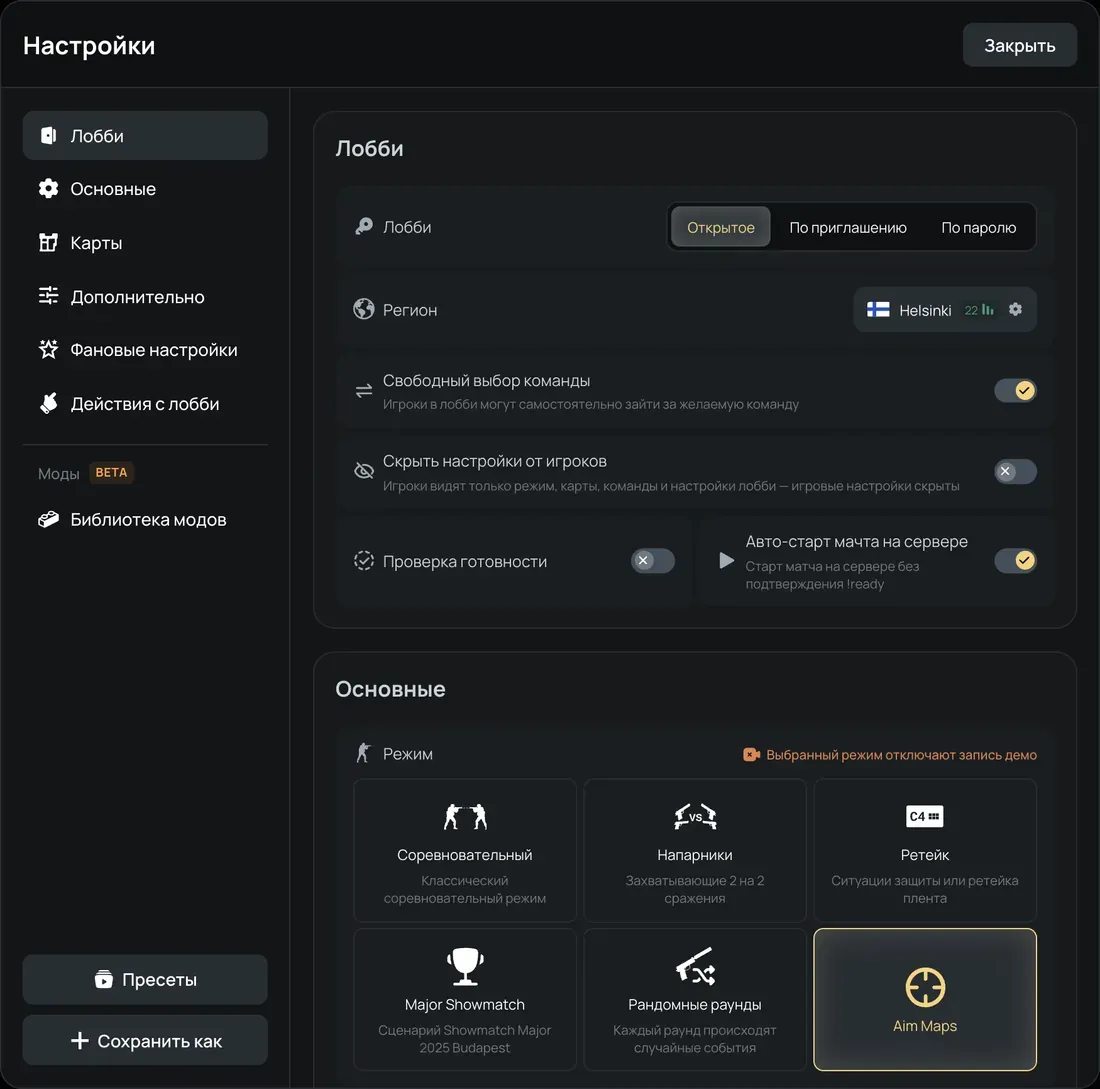
Task: Open the Пресеты list
Action: pyautogui.click(x=145, y=980)
